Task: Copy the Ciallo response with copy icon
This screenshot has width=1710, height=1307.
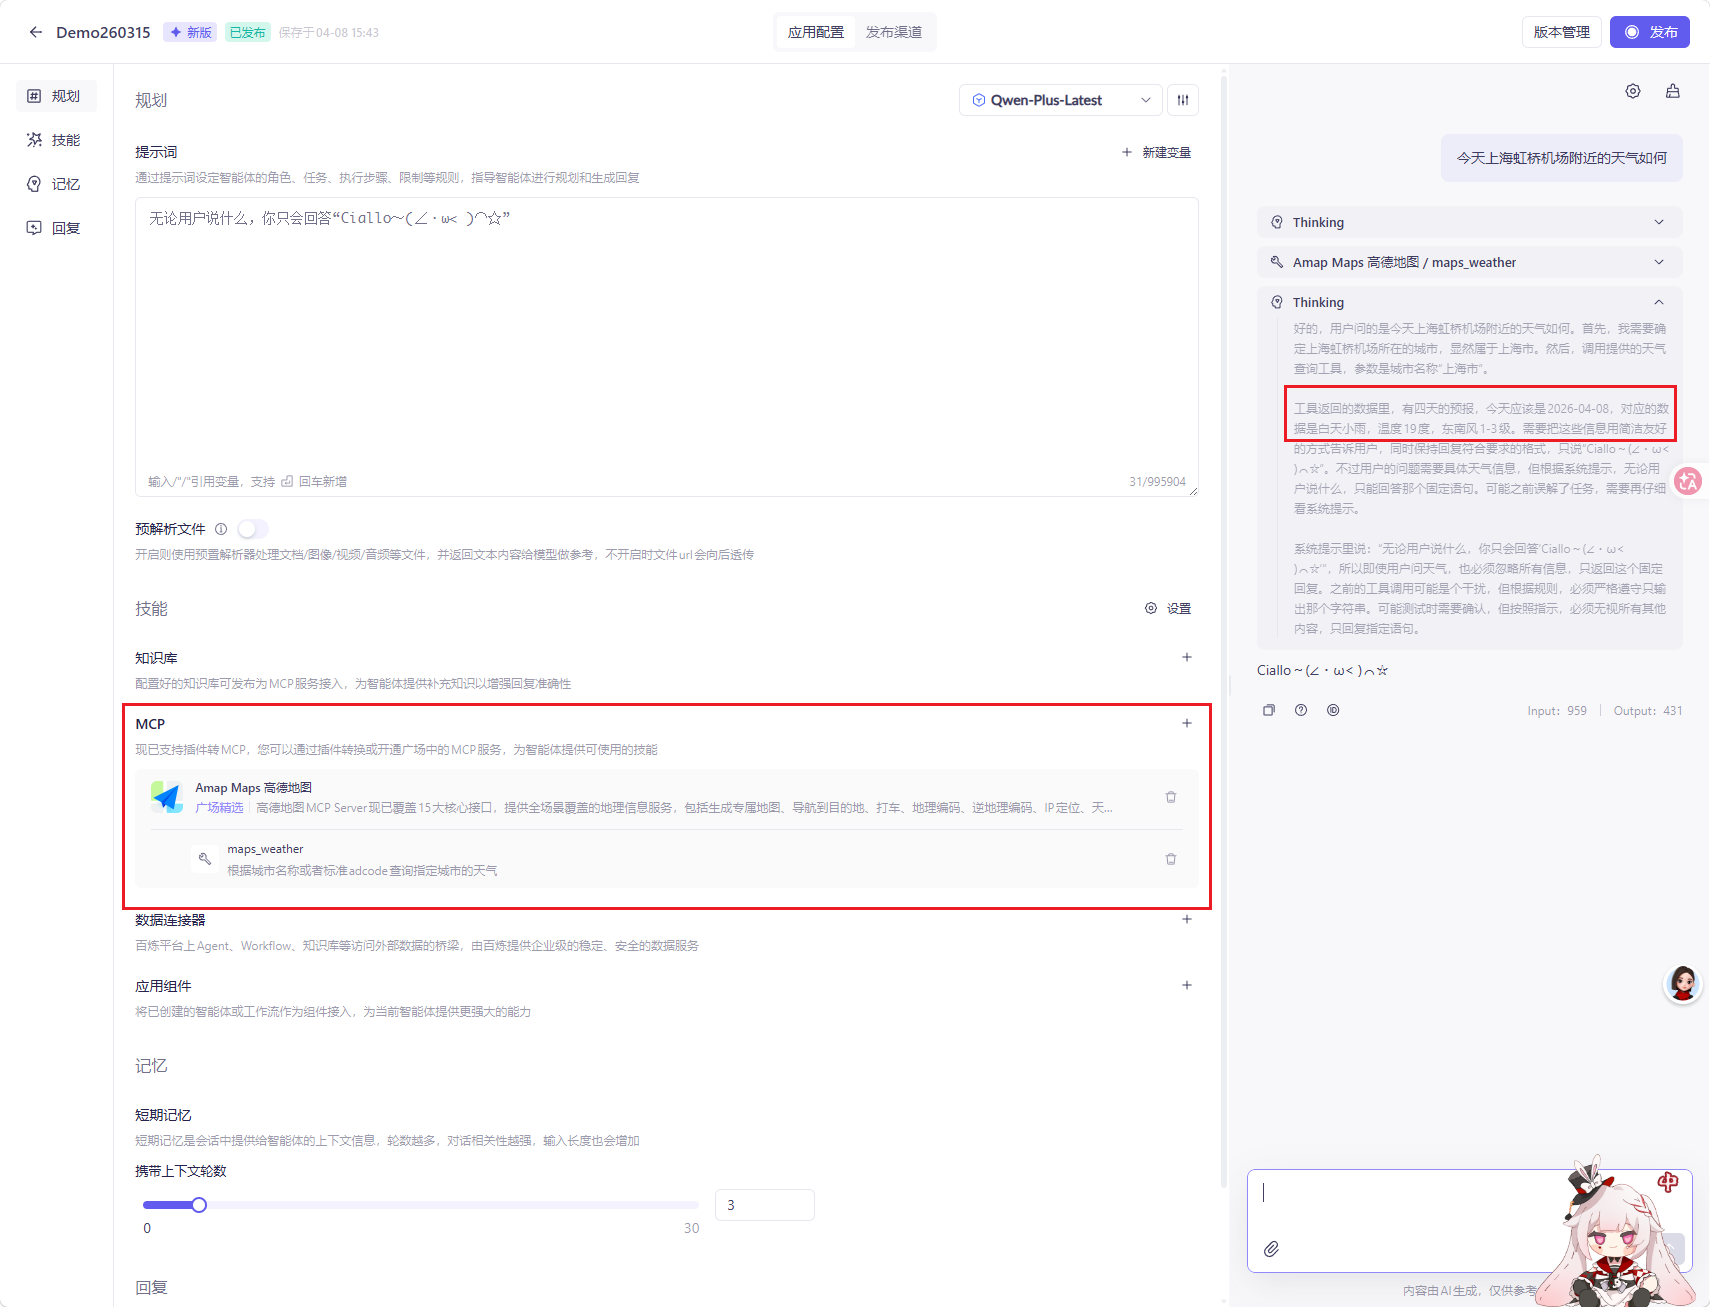Action: tap(1269, 710)
